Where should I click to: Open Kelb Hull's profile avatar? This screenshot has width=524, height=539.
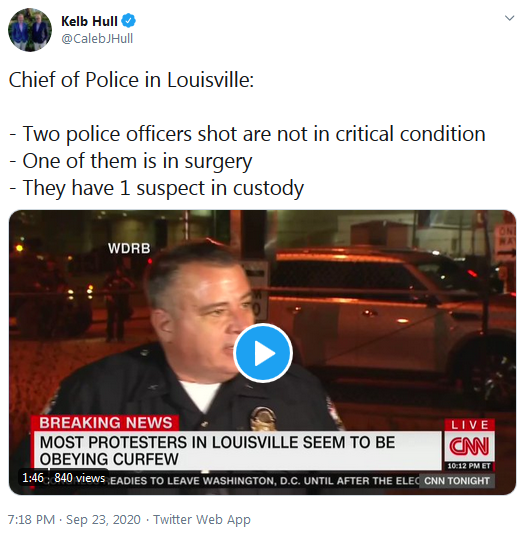coord(30,30)
